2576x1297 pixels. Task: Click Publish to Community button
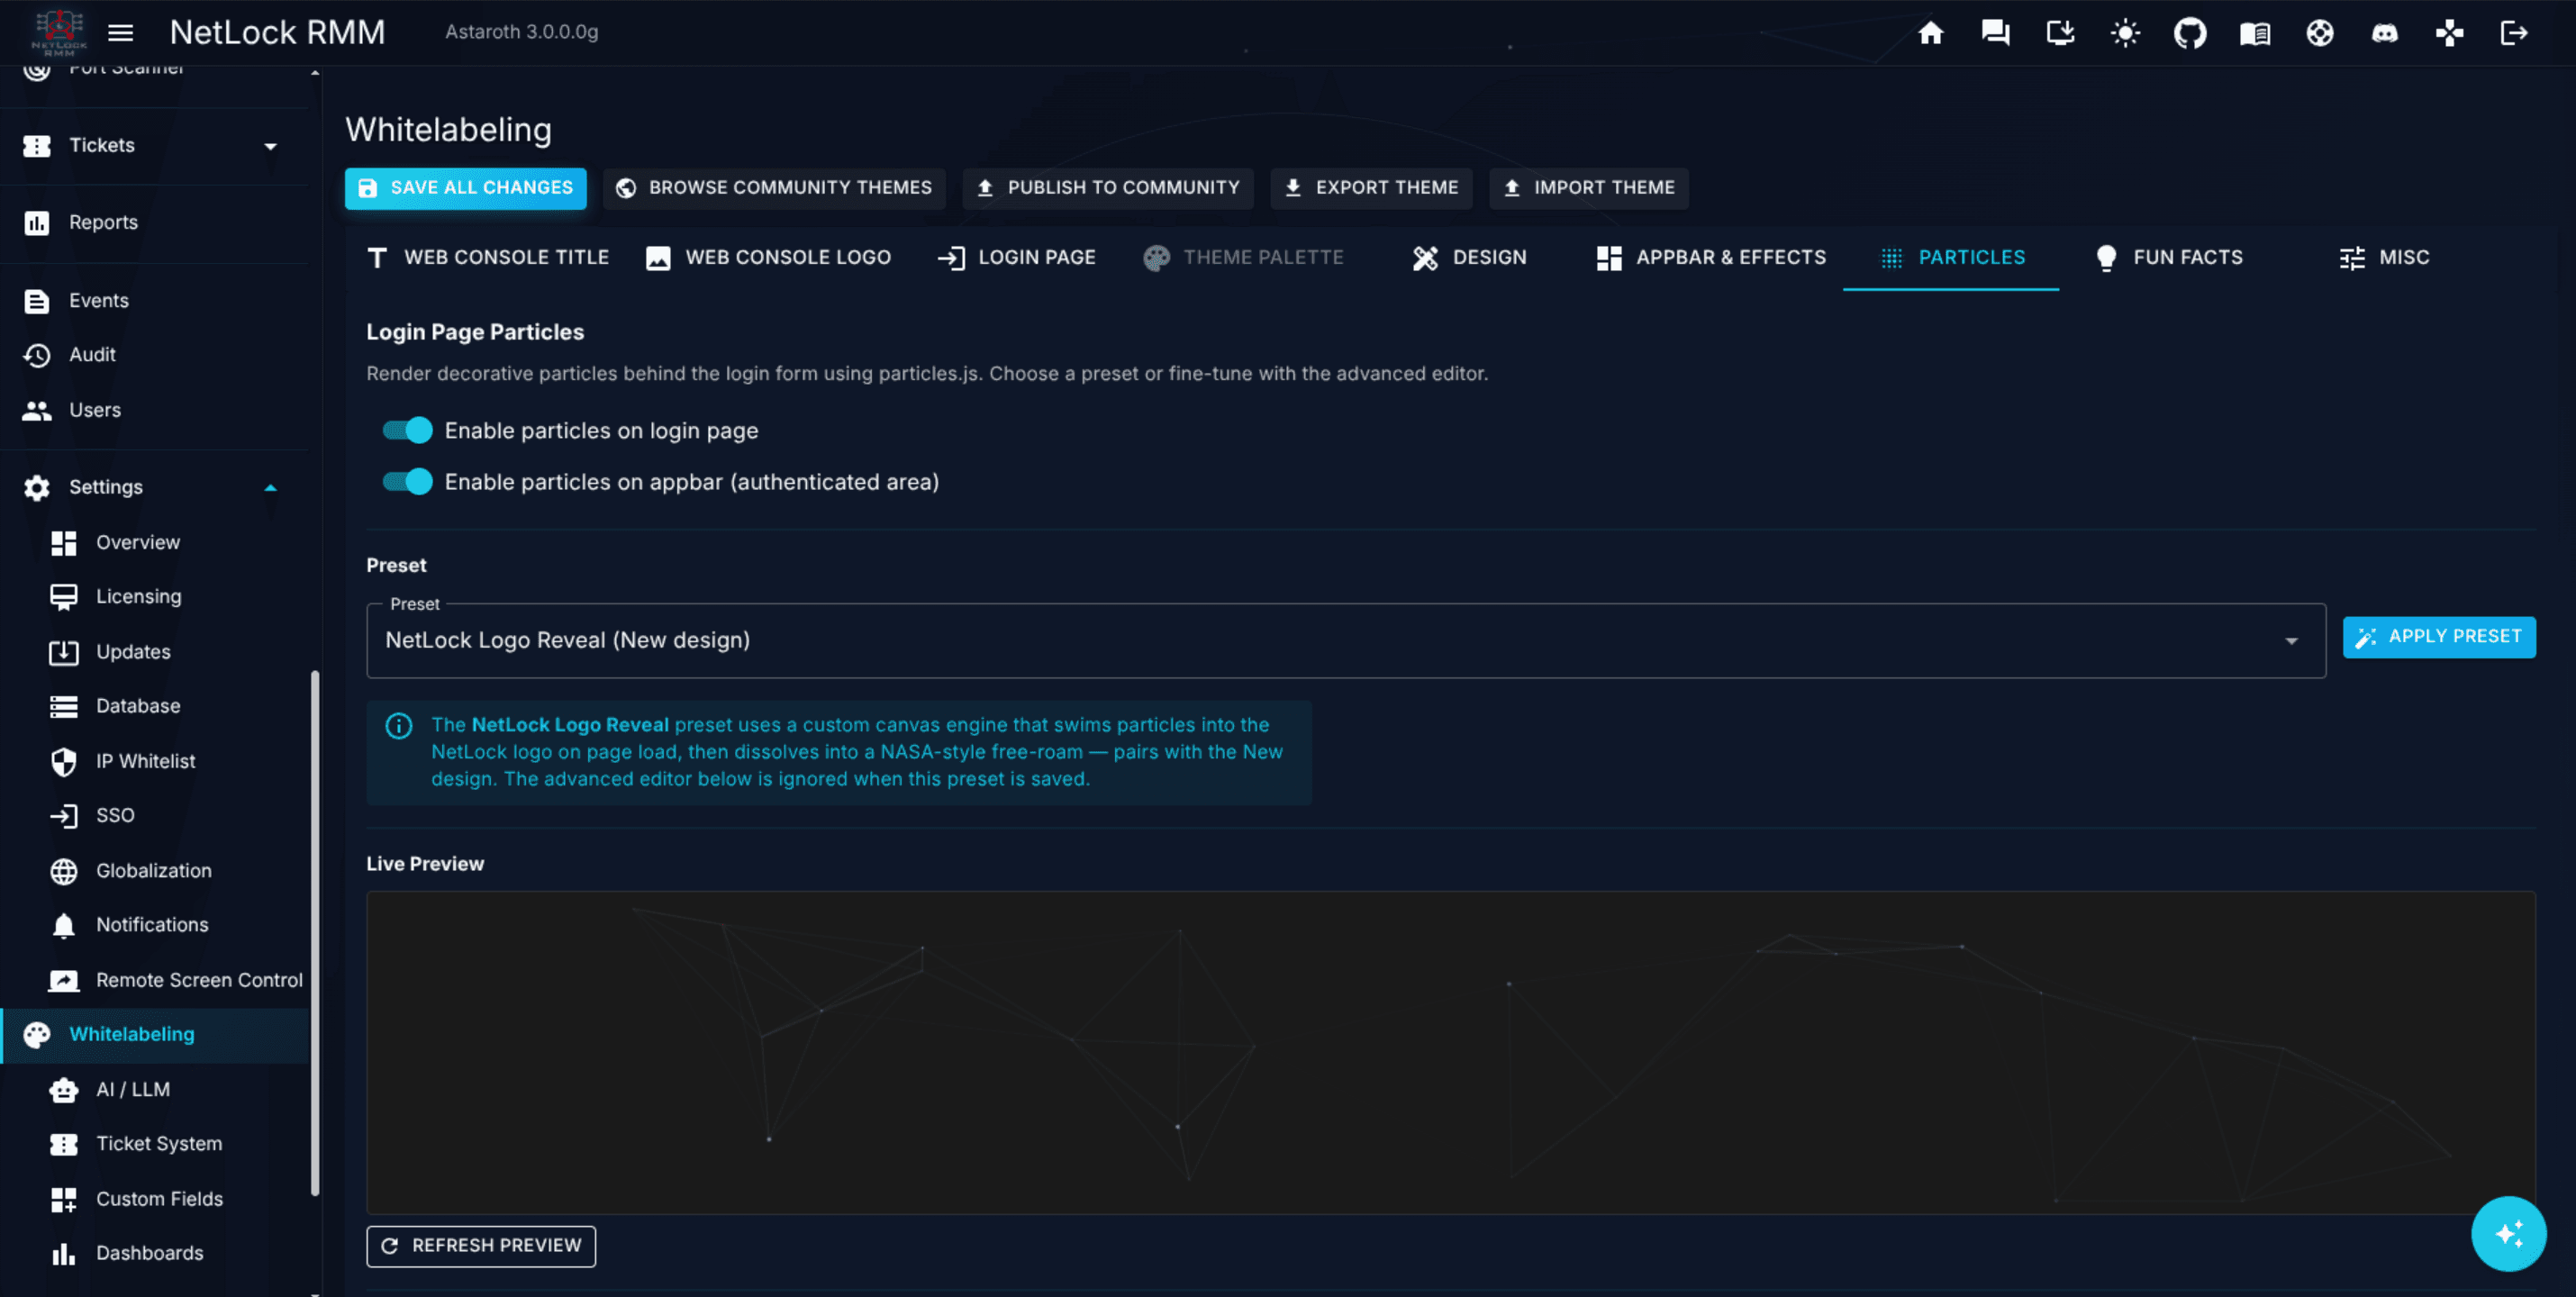1108,188
